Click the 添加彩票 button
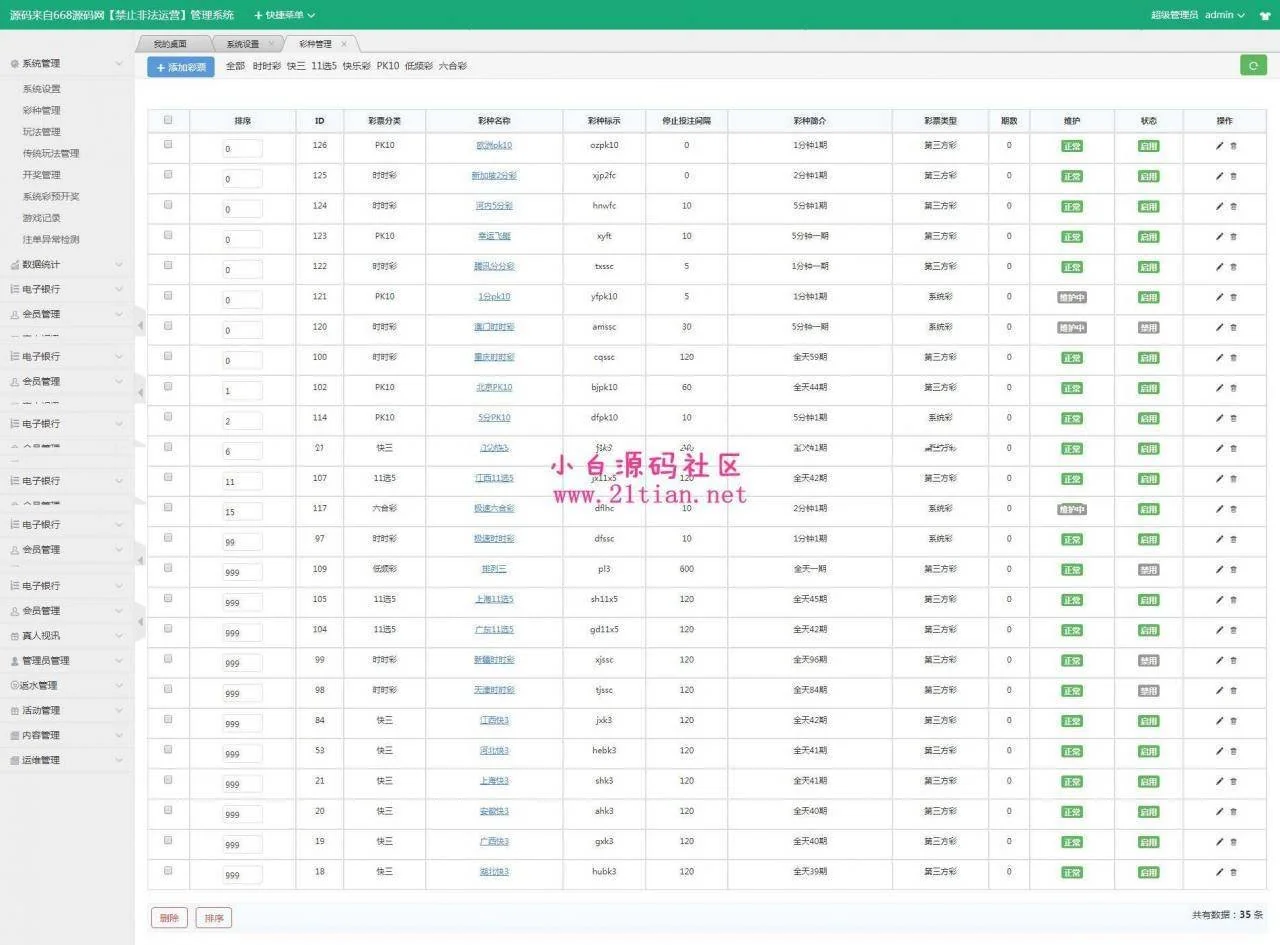This screenshot has width=1280, height=945. pos(181,67)
